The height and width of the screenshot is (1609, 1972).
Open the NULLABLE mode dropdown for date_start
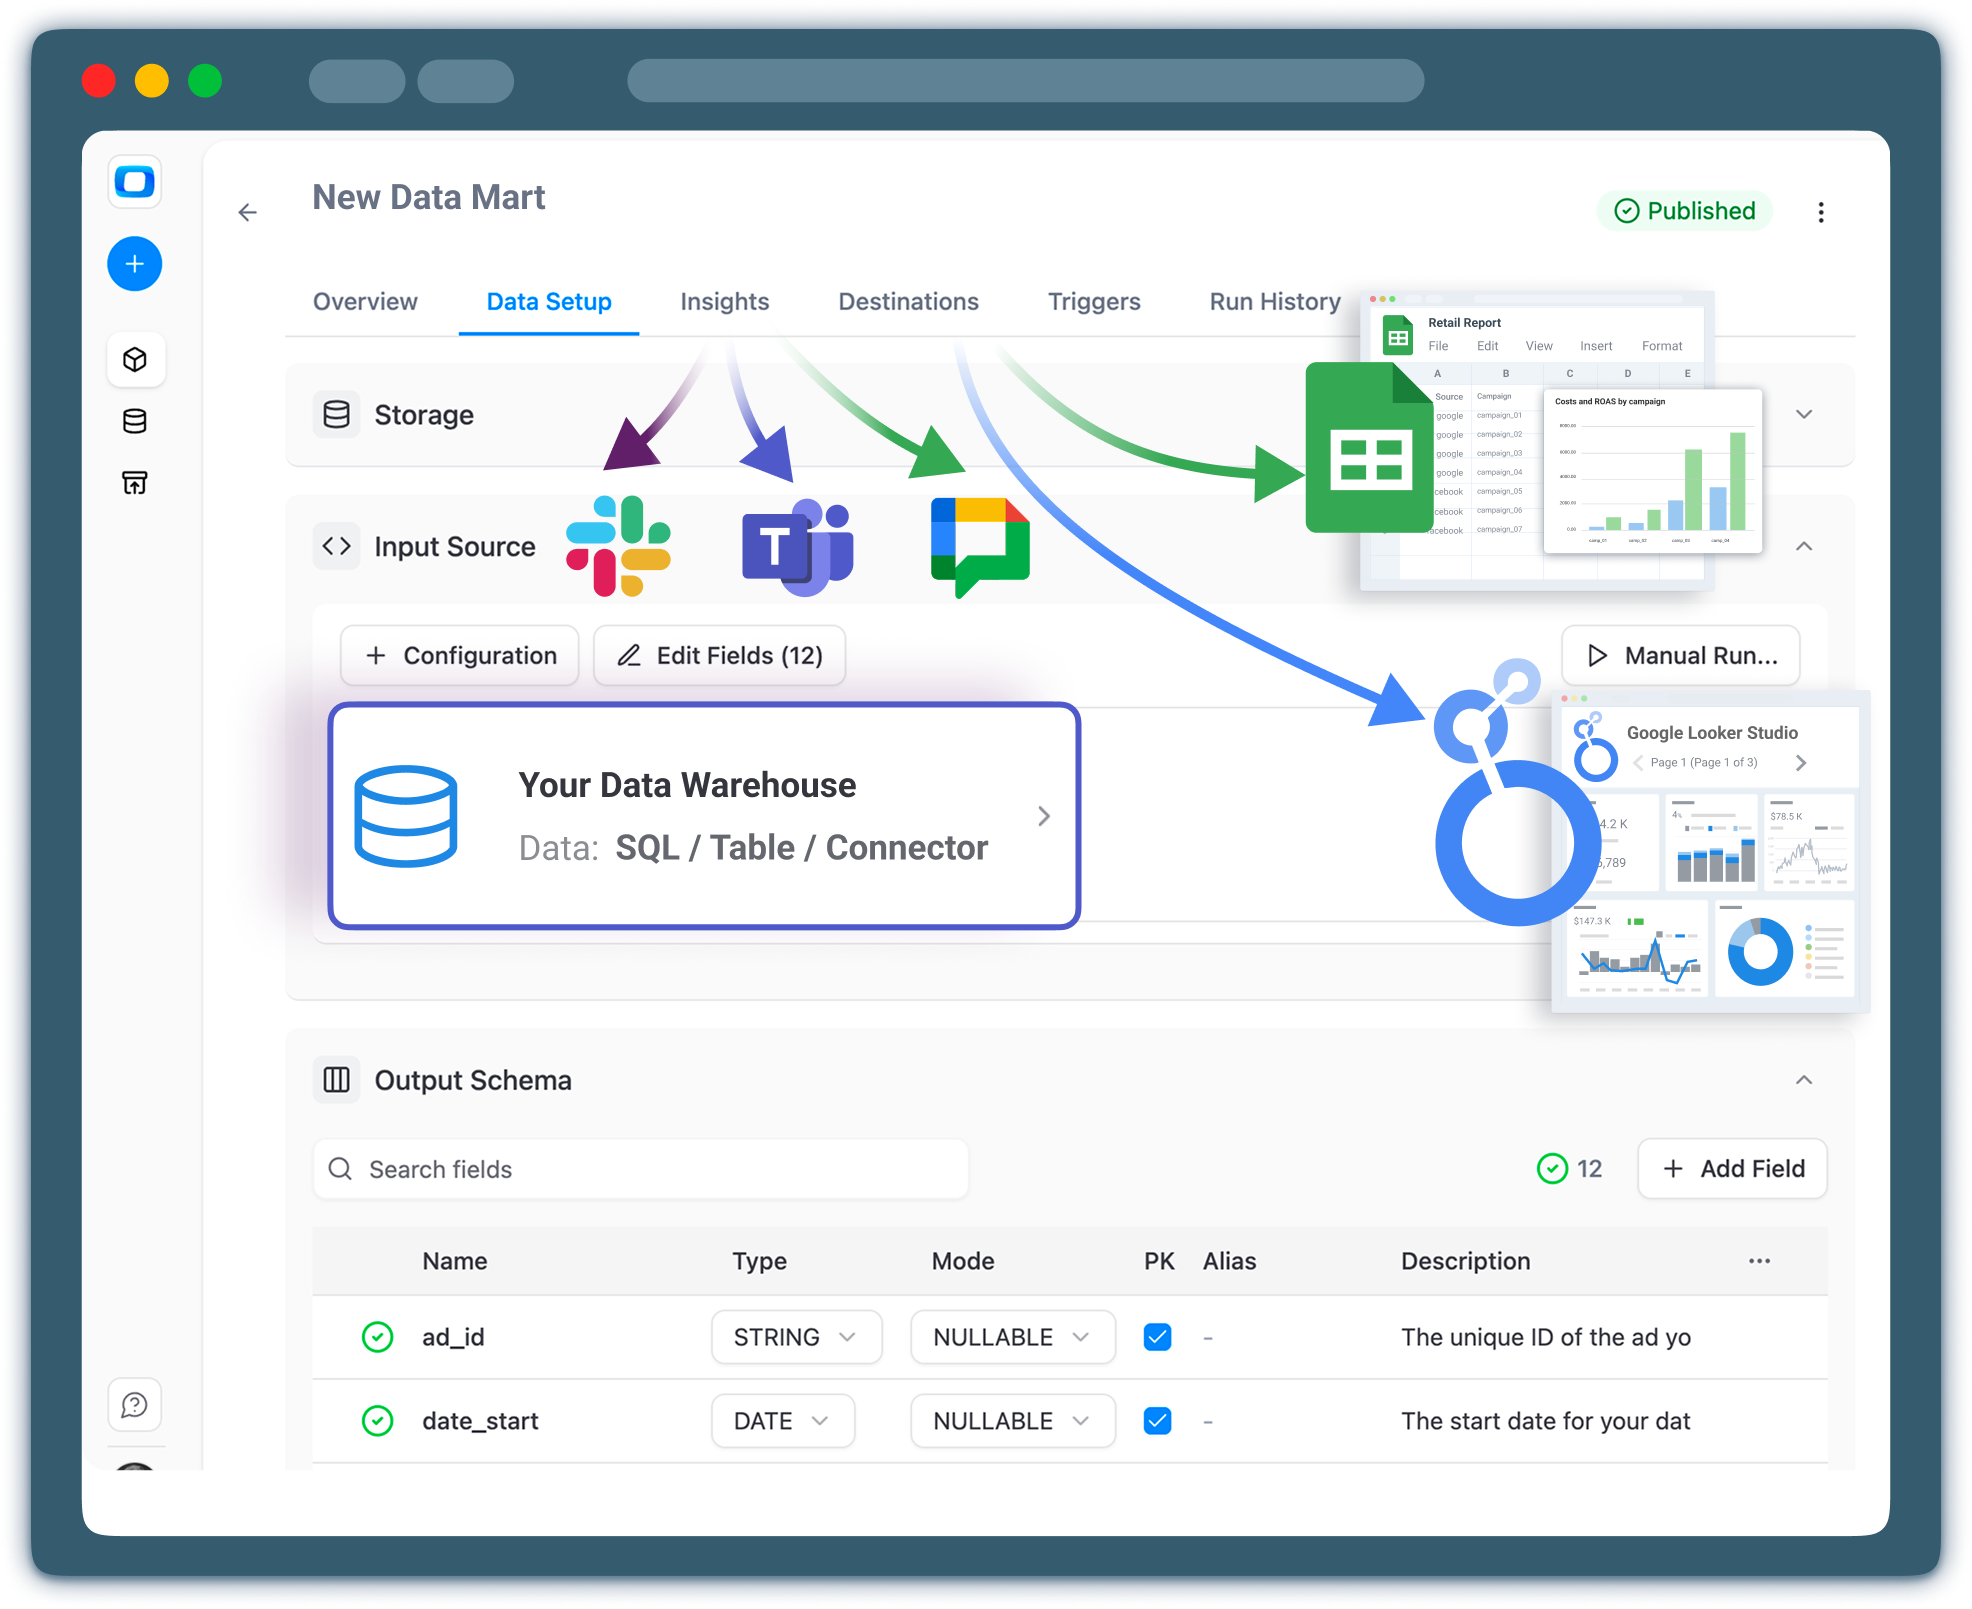[x=1012, y=1421]
